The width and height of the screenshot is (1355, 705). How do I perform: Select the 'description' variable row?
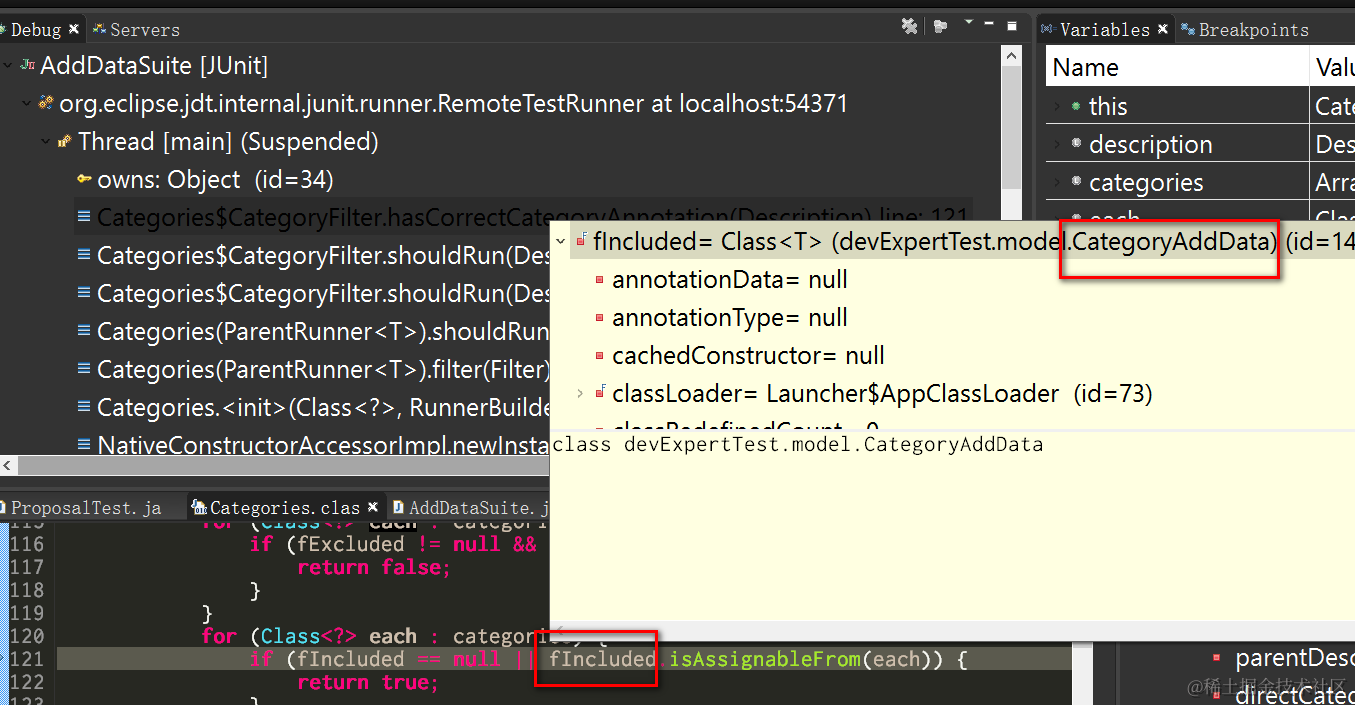(x=1200, y=144)
